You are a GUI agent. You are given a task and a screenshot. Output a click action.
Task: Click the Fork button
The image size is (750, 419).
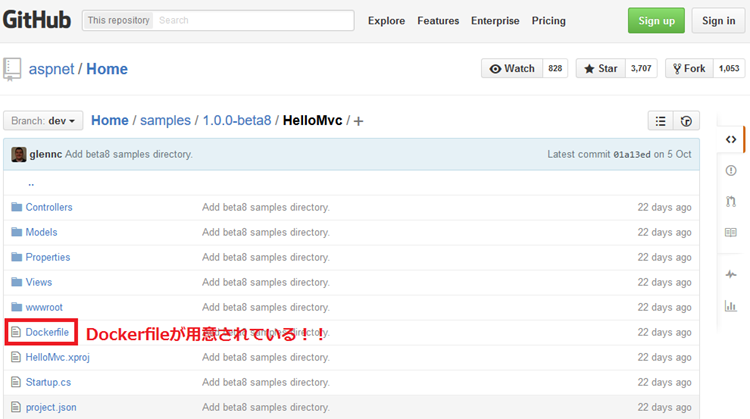(689, 68)
